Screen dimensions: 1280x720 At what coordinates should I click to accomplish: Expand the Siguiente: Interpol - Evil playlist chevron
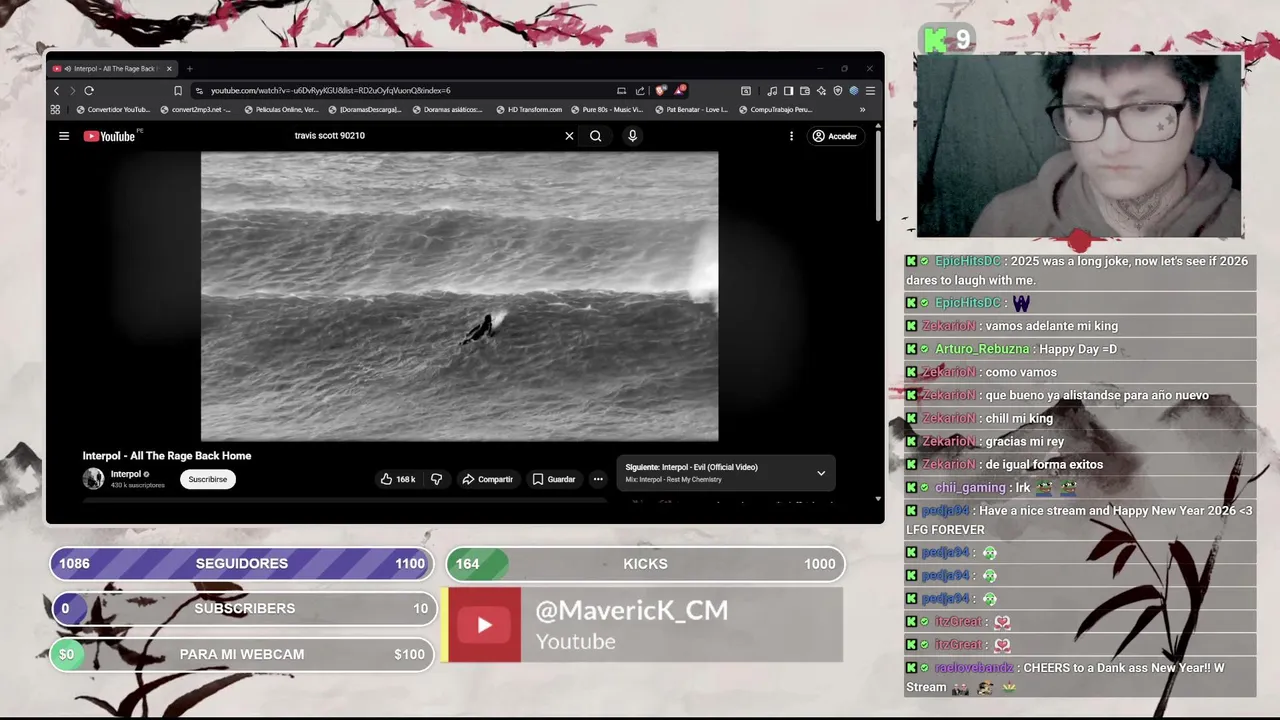[821, 473]
